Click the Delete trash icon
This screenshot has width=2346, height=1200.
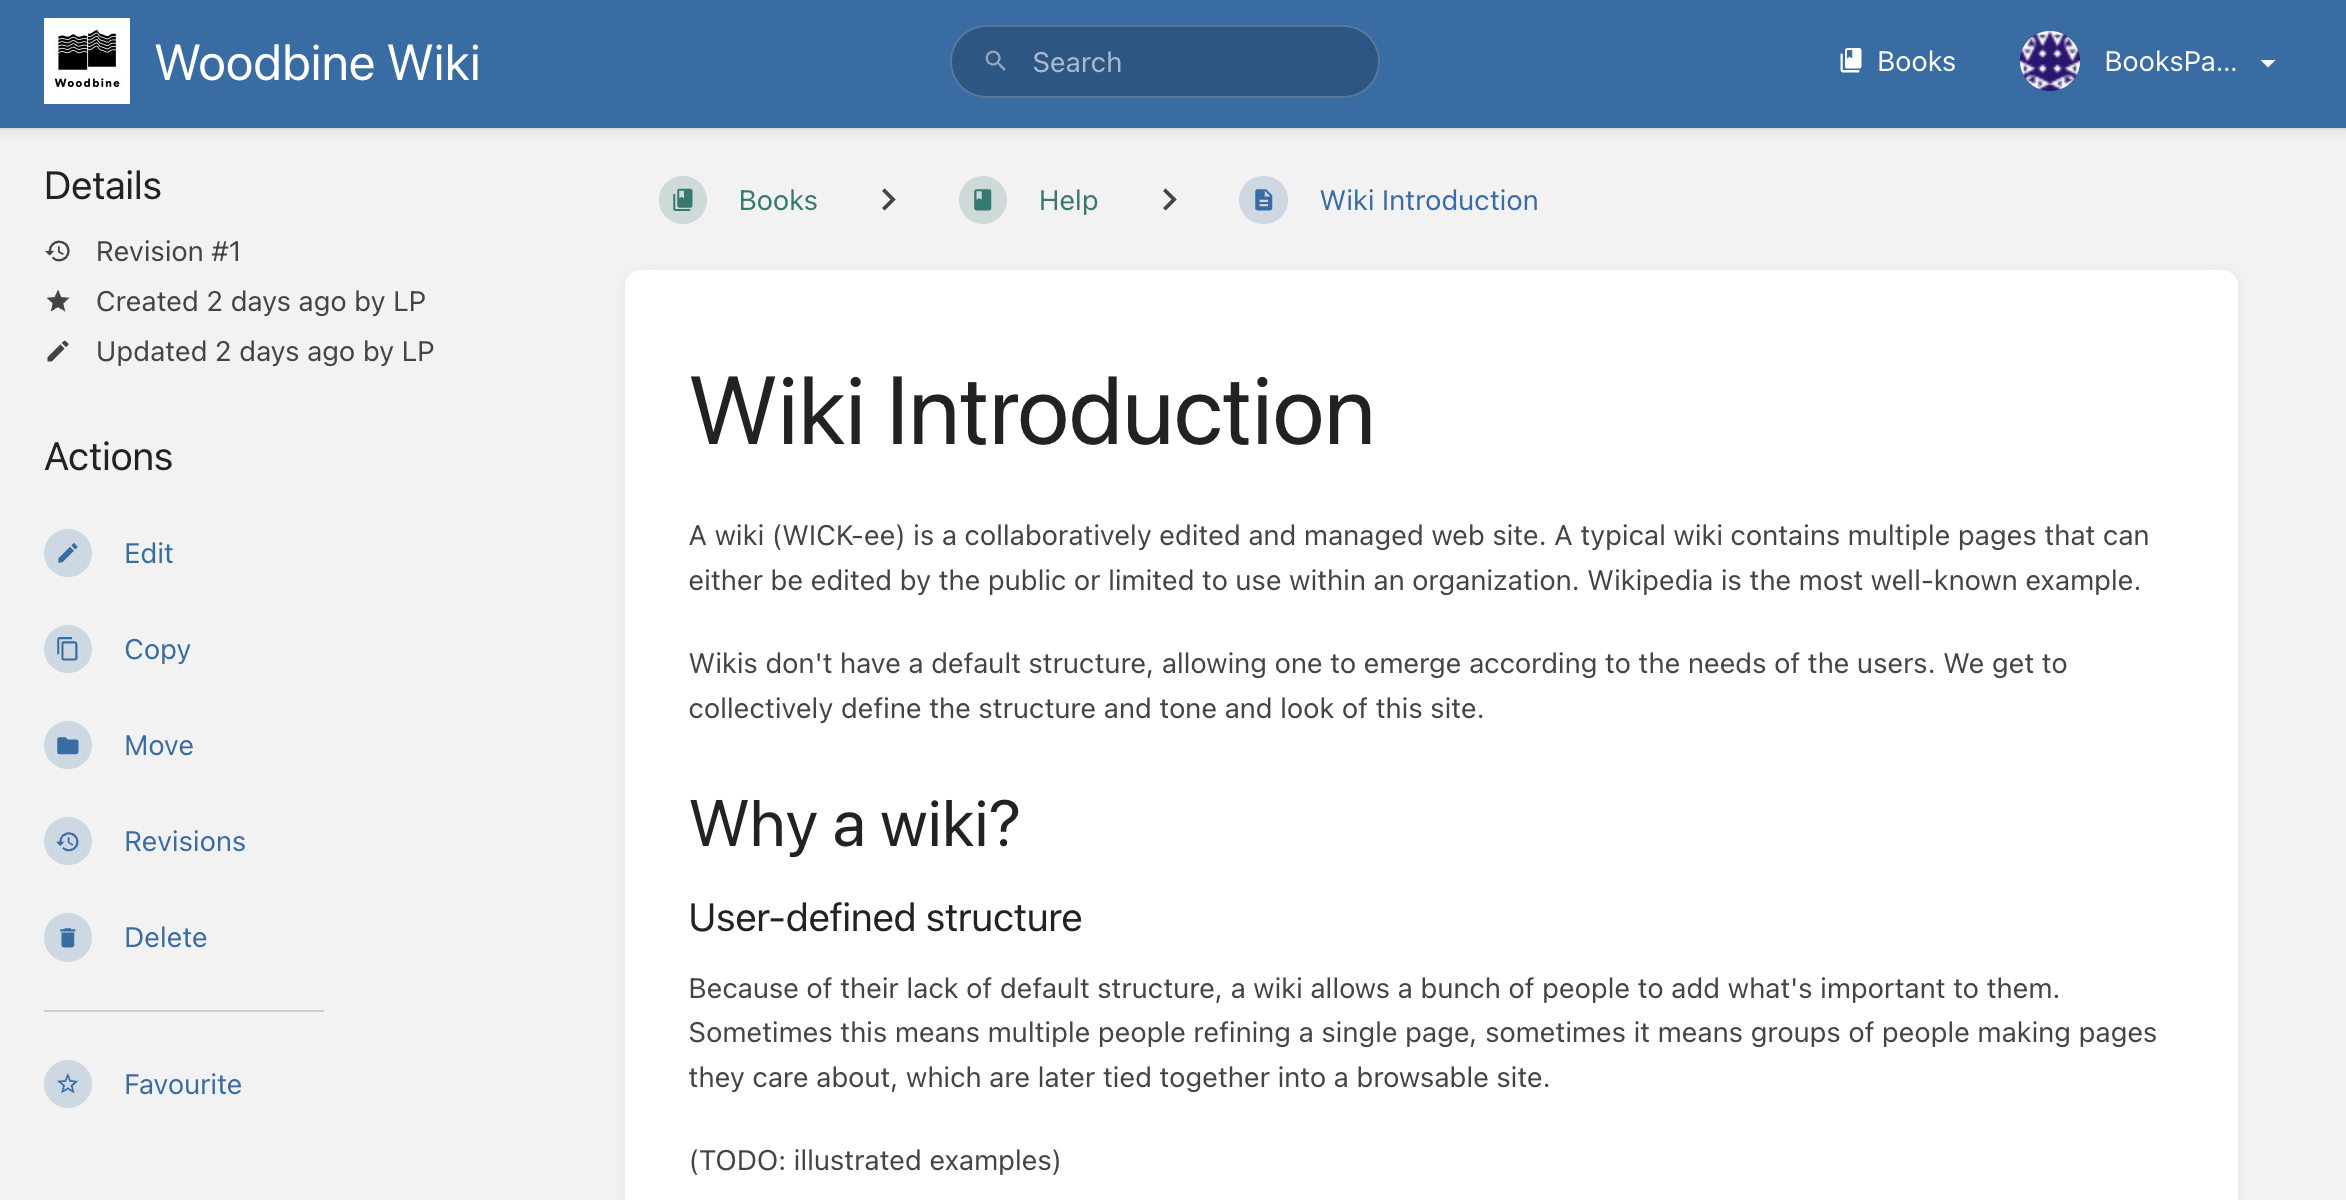[68, 937]
